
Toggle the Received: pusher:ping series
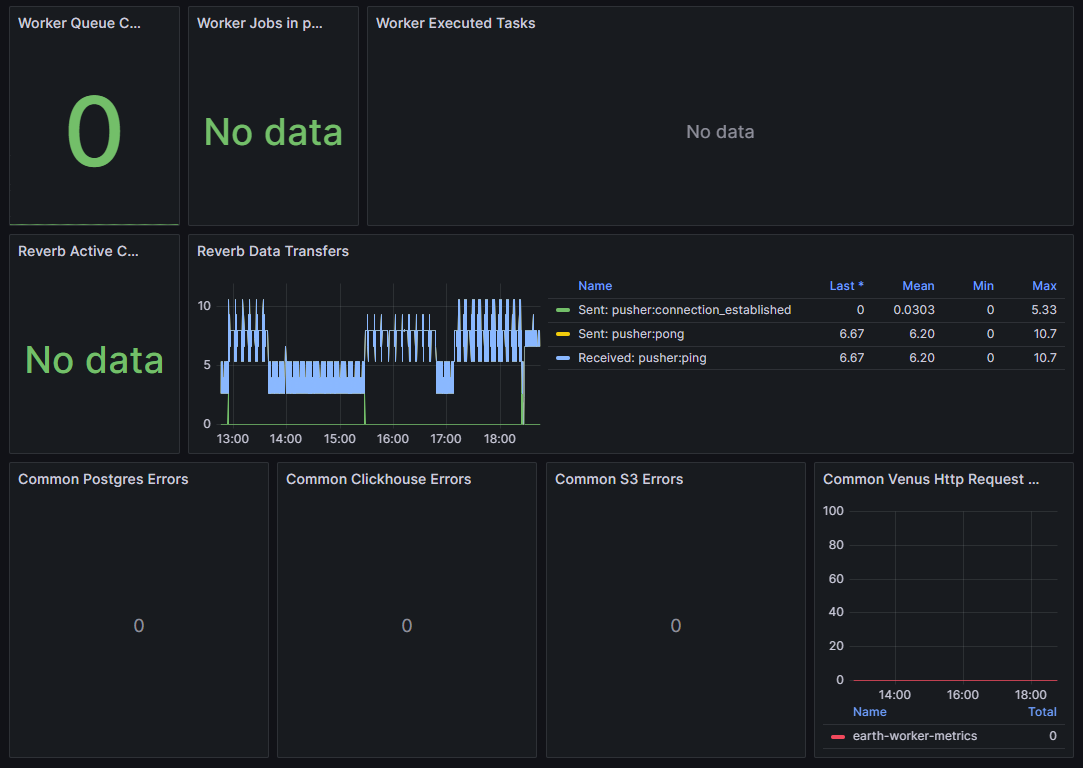(642, 358)
